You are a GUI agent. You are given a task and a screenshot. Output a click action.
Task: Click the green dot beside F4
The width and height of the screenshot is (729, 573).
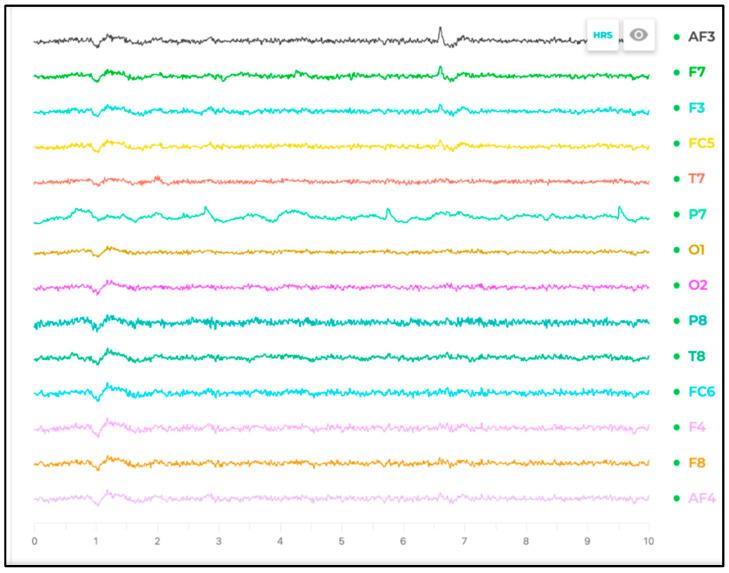(677, 427)
